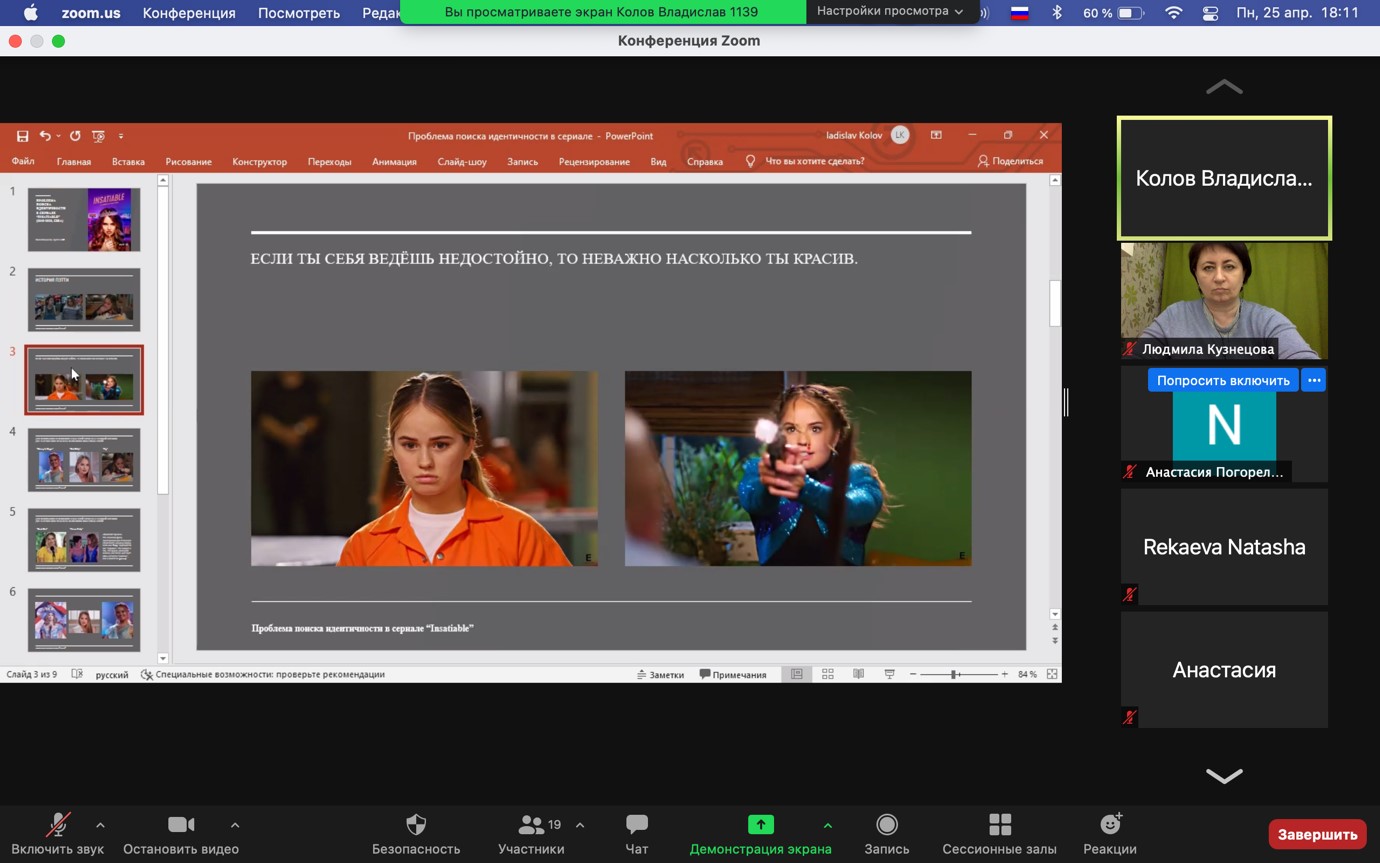Image resolution: width=1380 pixels, height=863 pixels.
Task: Redo the action in the quick access toolbar
Action: 75,136
